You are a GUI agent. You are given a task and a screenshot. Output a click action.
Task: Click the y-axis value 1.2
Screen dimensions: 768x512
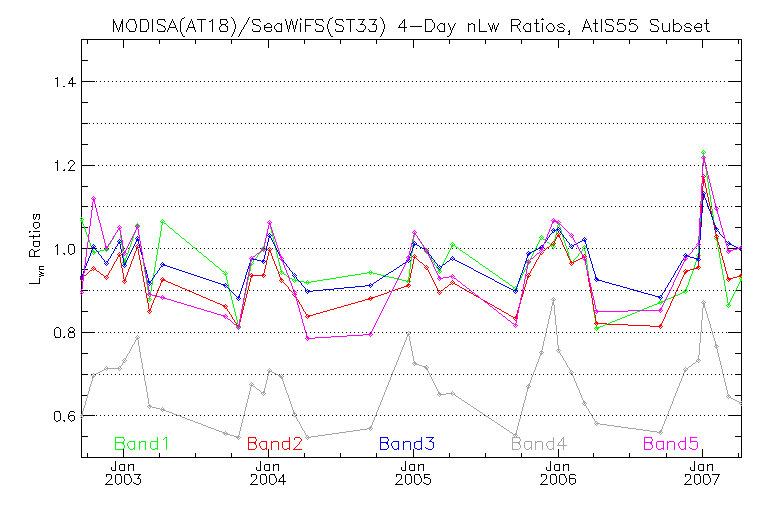65,166
